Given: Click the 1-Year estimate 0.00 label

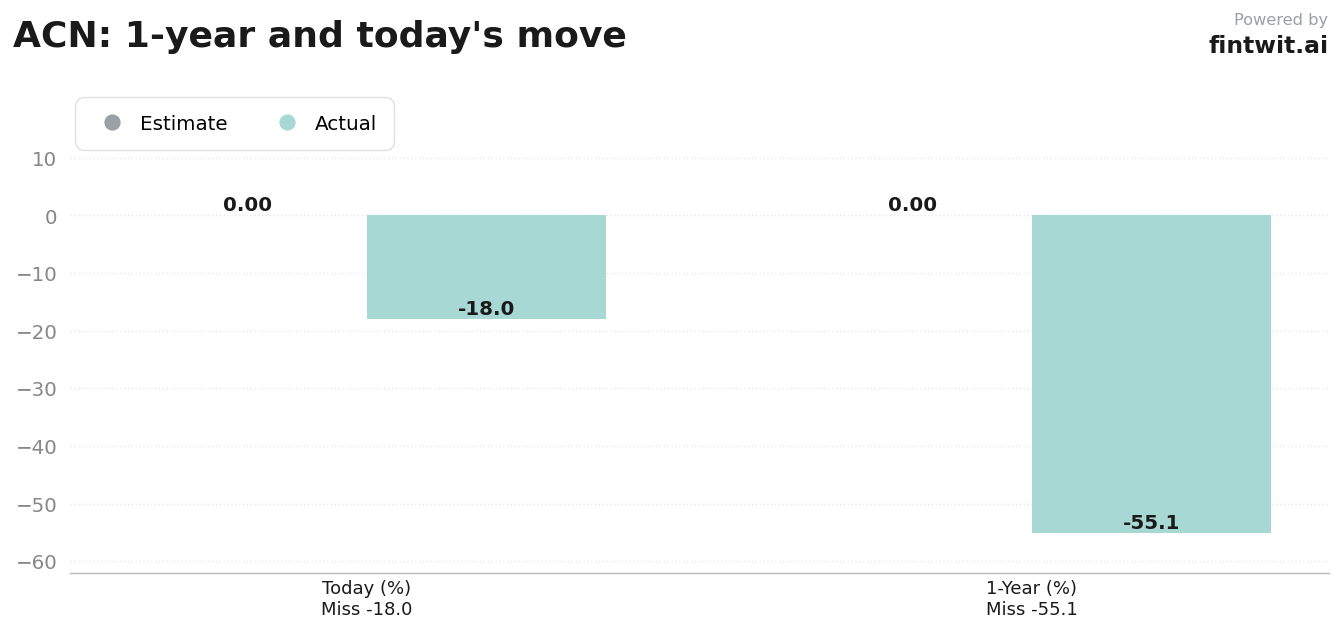Looking at the screenshot, I should click(912, 205).
